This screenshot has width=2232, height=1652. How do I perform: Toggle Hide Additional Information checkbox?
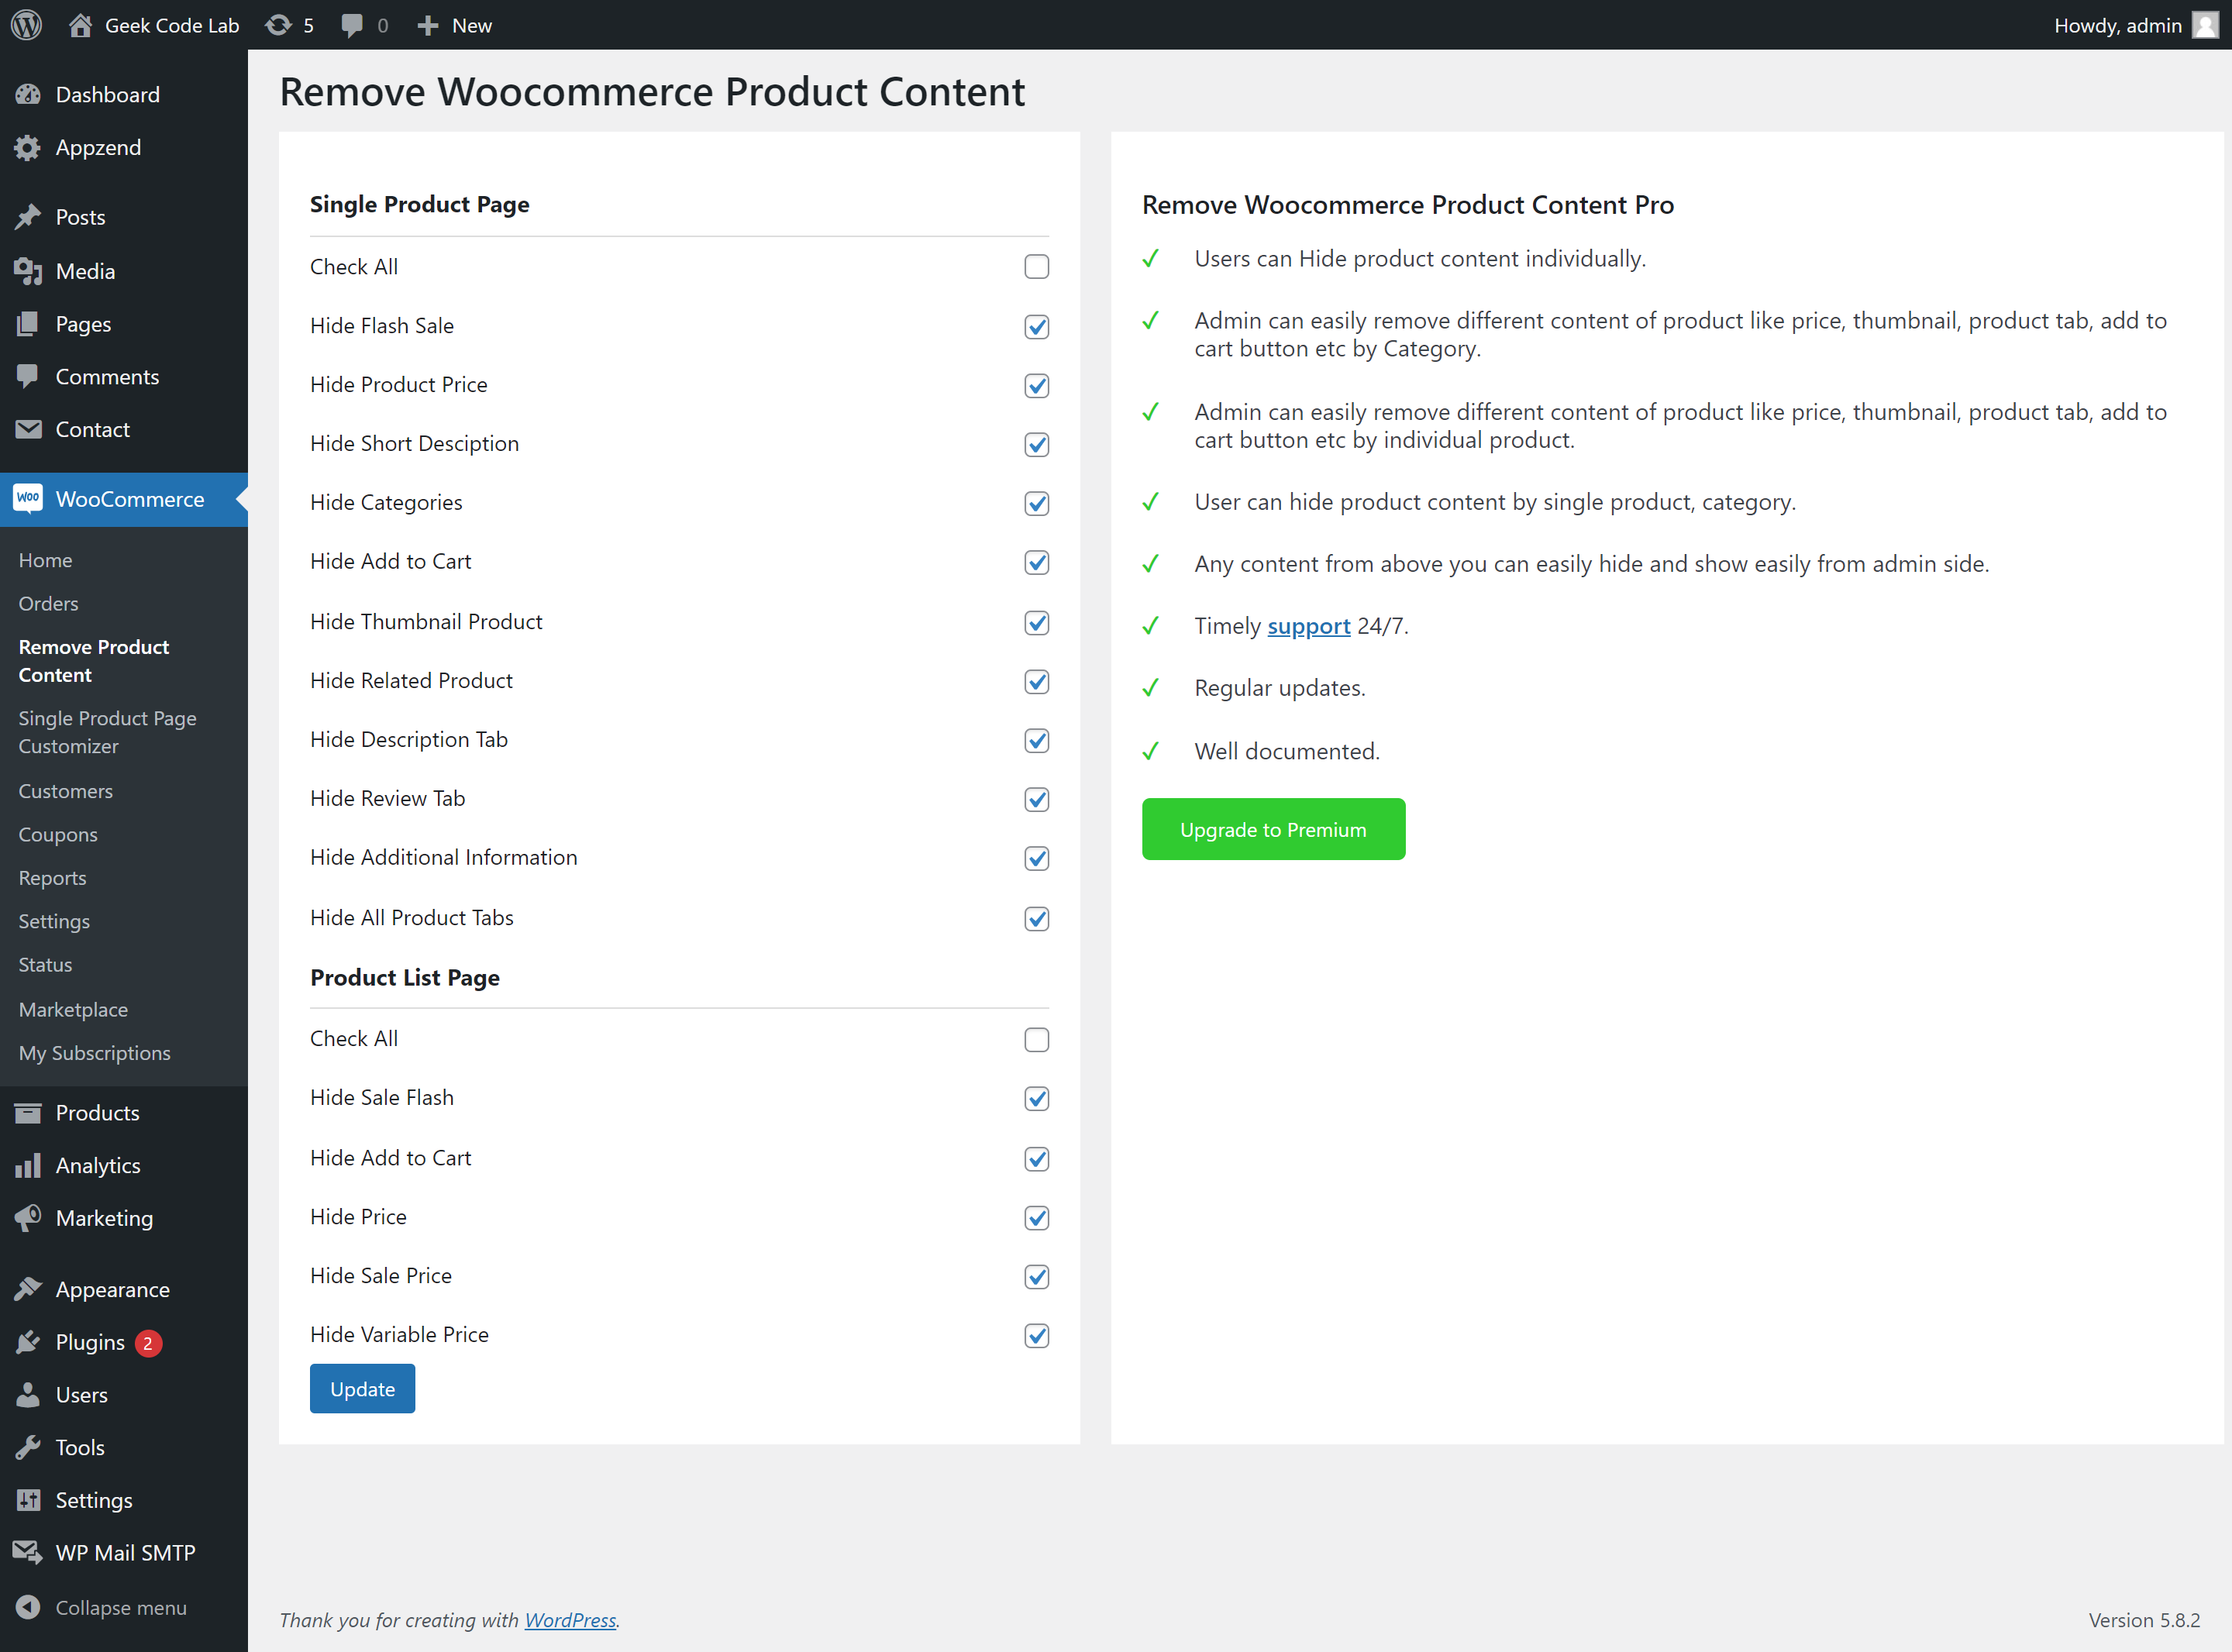1037,858
